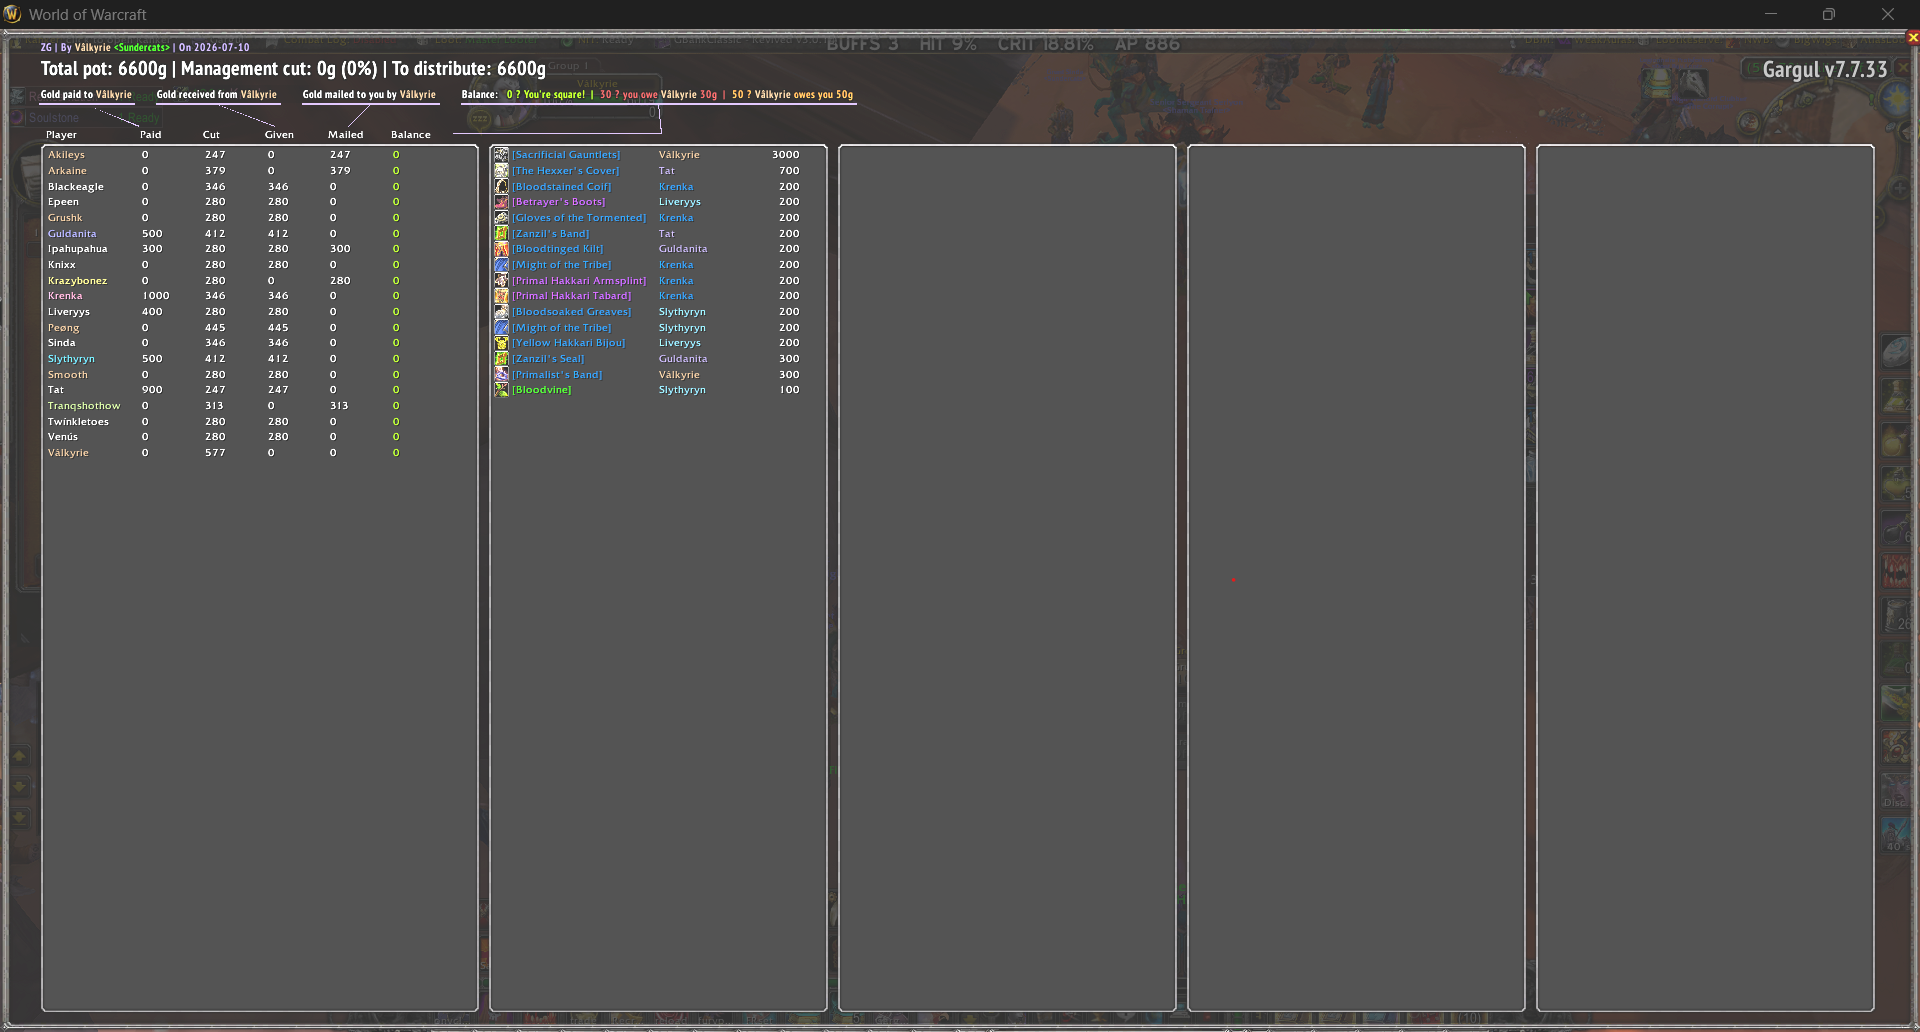Click the Gargul v7.7.33 version label

[1825, 70]
